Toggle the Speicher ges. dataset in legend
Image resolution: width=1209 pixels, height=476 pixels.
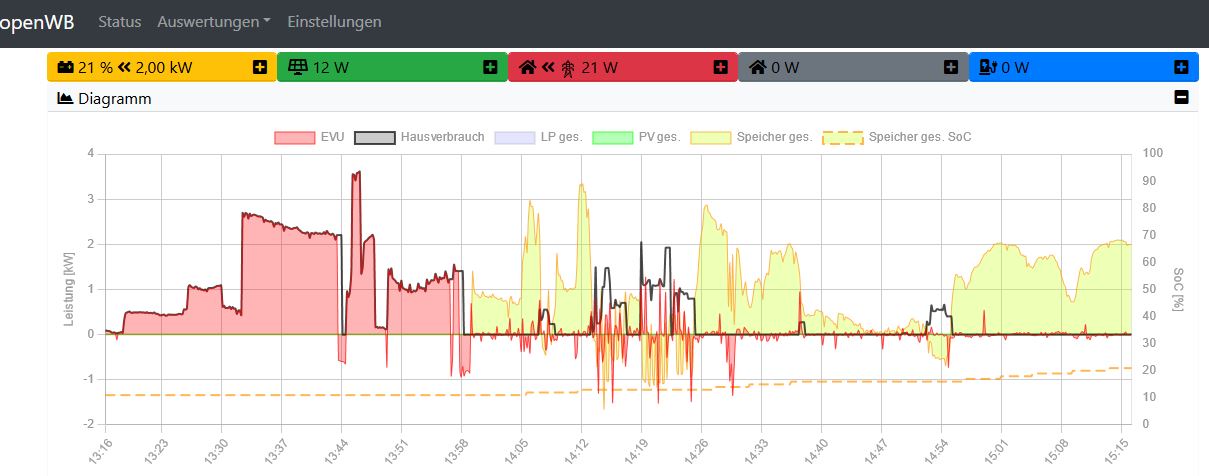coord(750,137)
